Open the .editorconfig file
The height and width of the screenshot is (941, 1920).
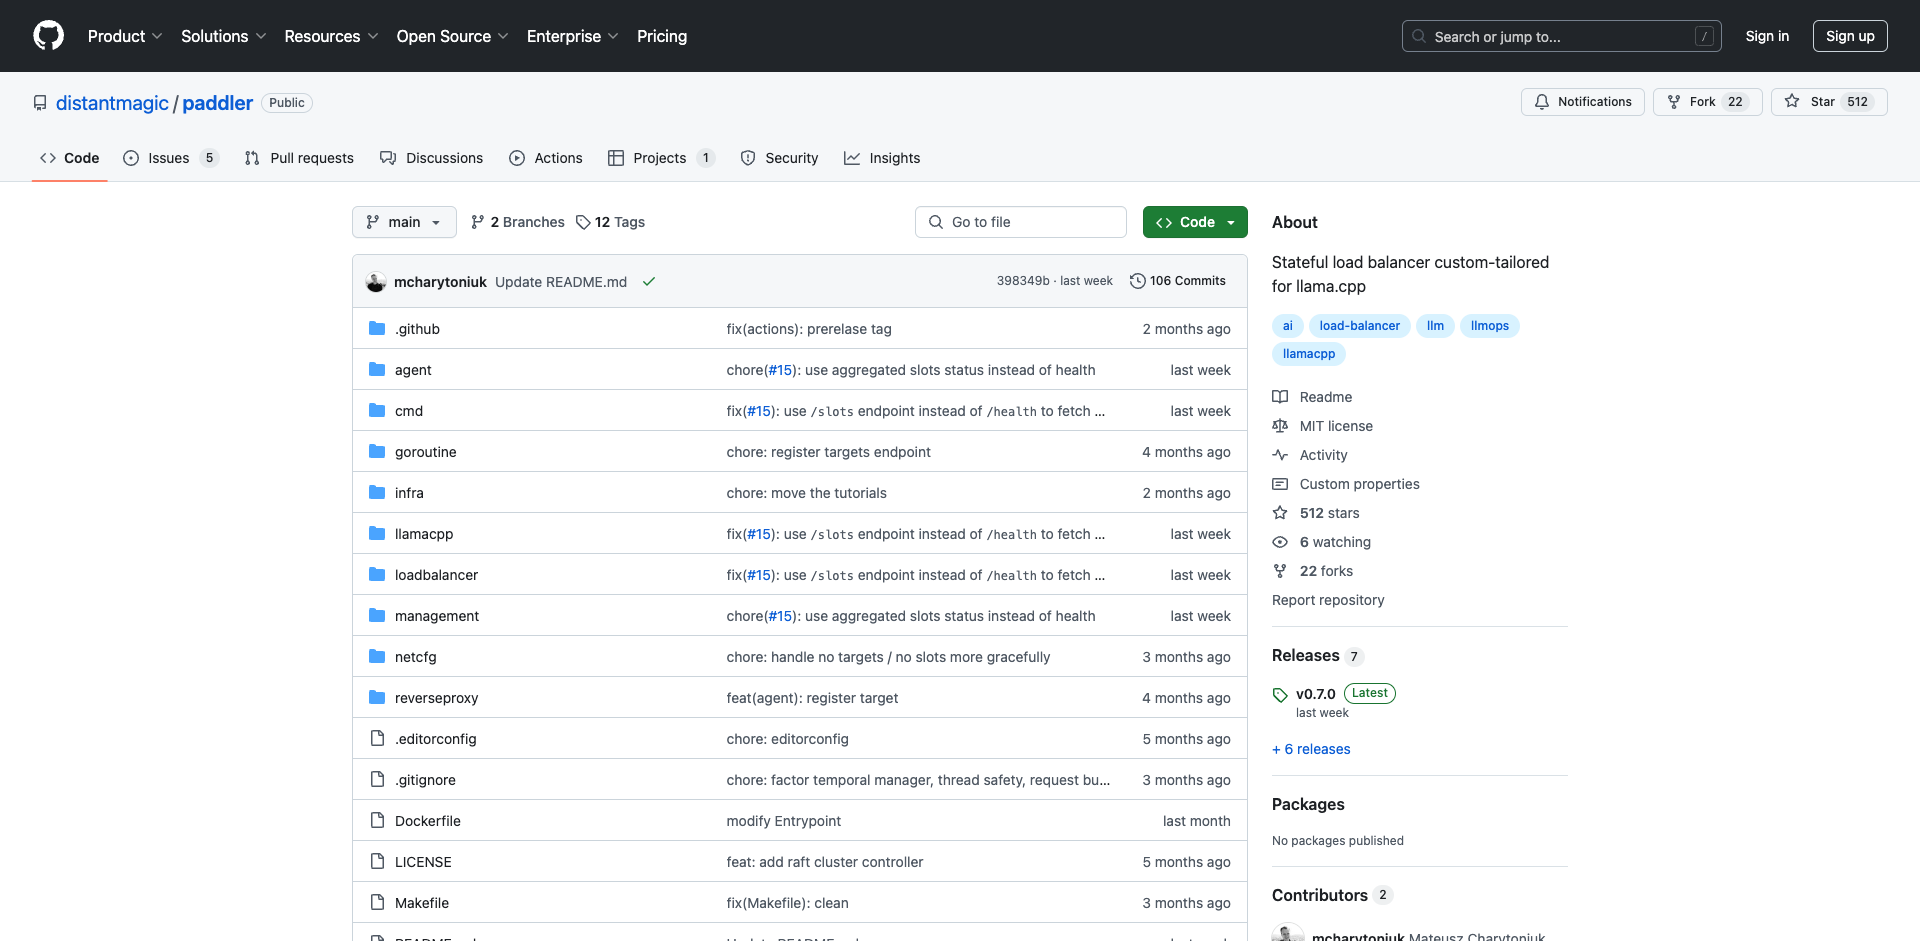point(435,739)
